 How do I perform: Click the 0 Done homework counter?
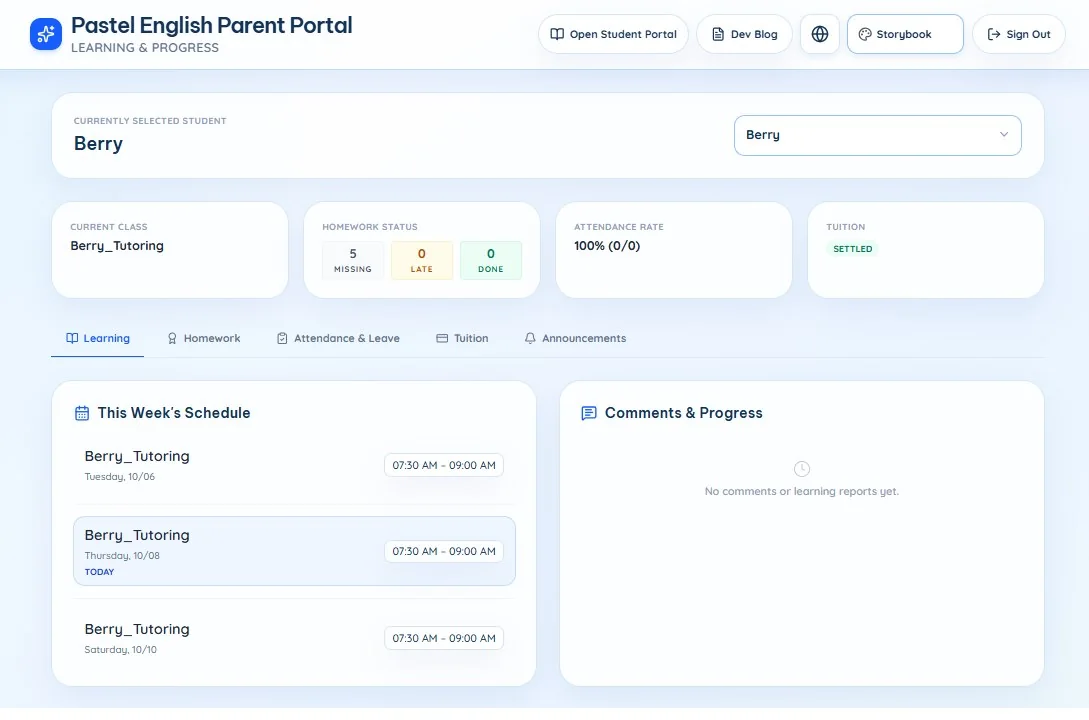490,260
